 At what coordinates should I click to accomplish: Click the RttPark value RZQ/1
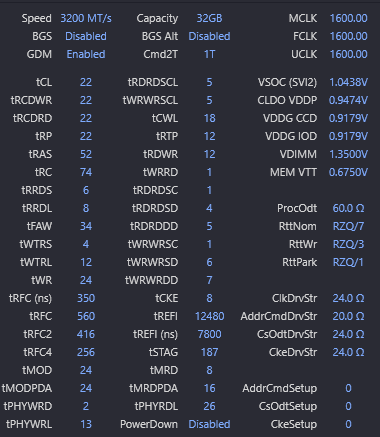pyautogui.click(x=348, y=262)
